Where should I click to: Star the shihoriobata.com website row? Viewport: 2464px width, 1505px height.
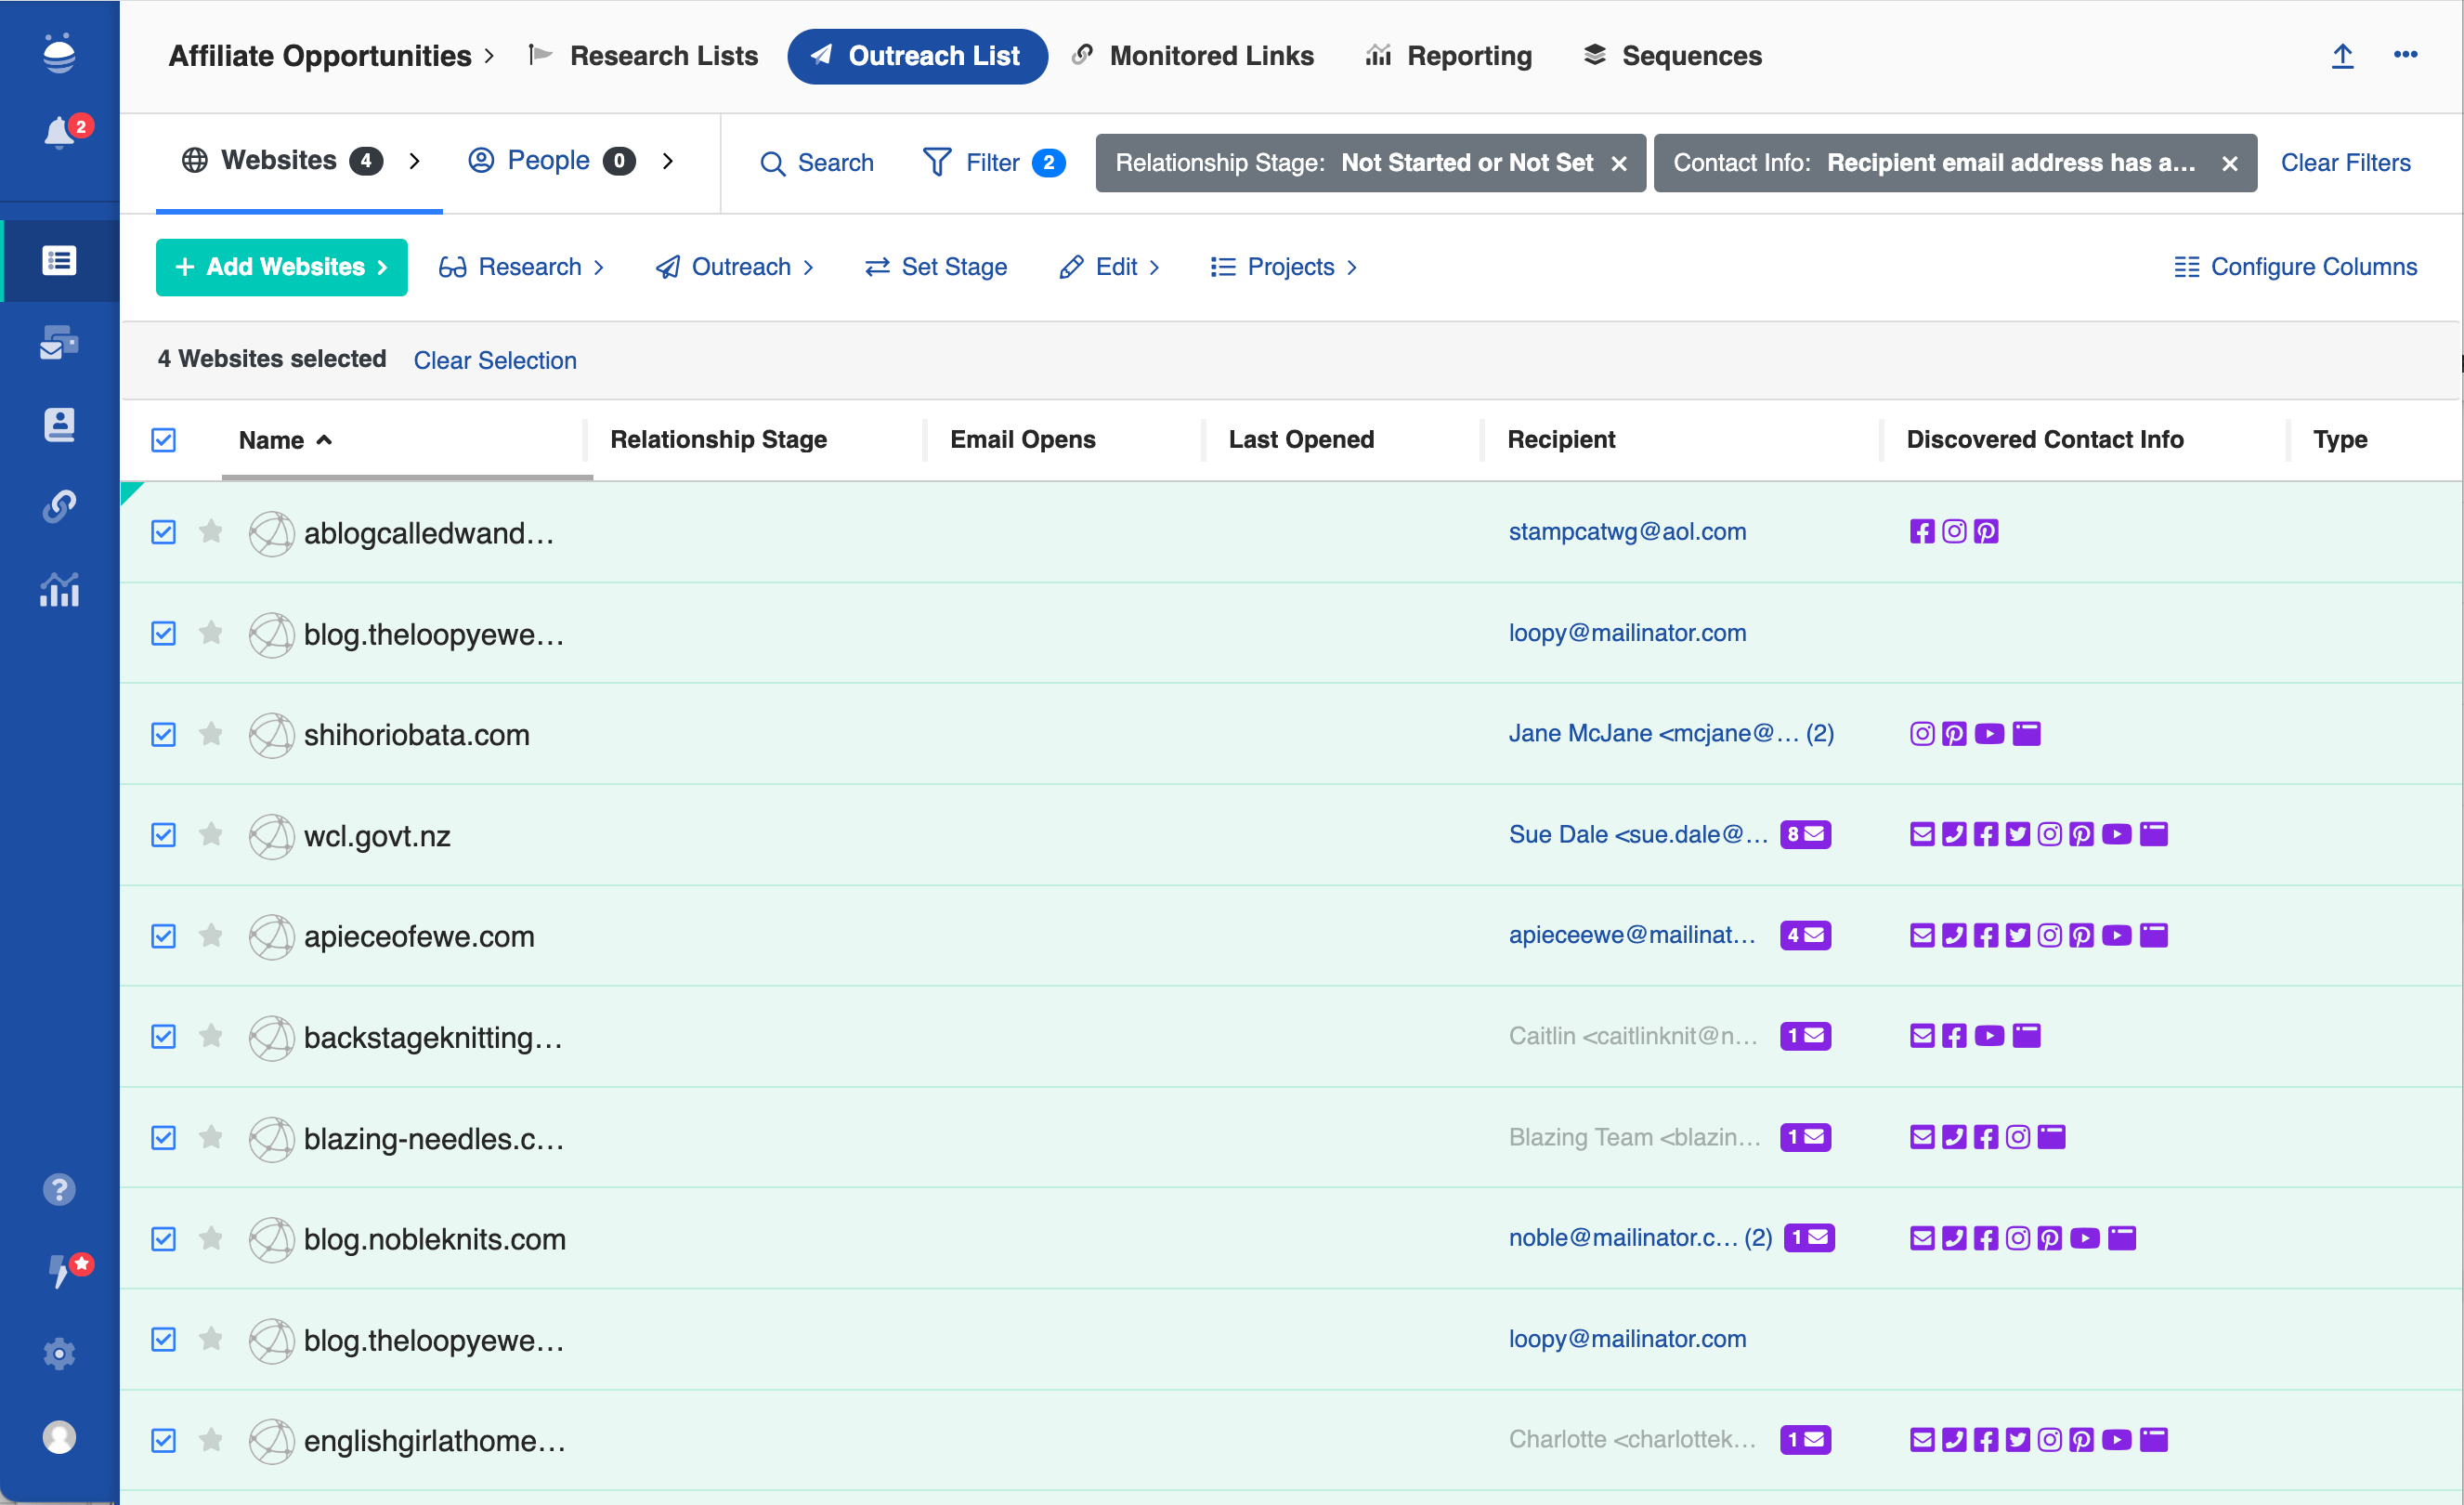click(x=211, y=734)
